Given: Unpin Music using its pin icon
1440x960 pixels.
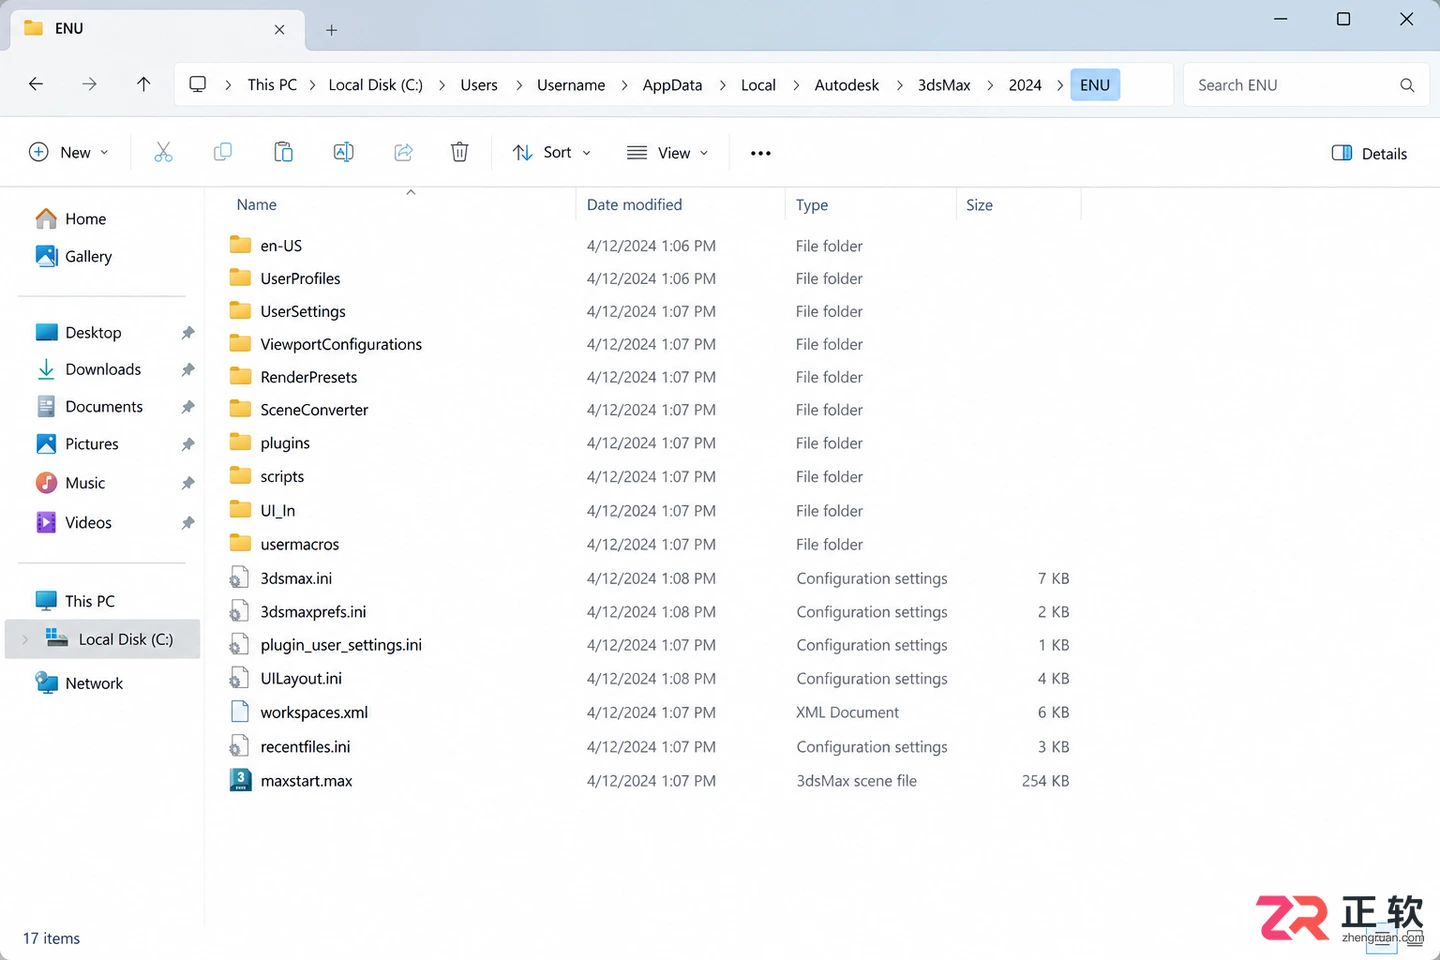Looking at the screenshot, I should point(188,483).
